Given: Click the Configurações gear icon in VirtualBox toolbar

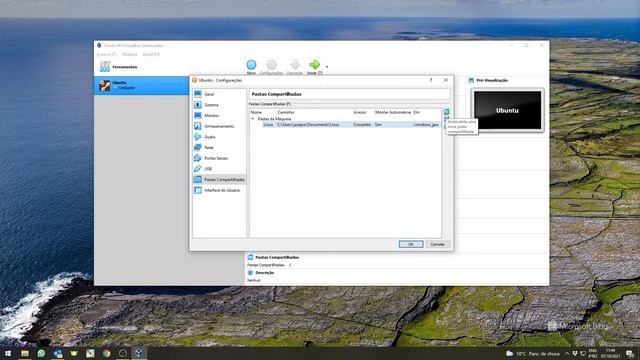Looking at the screenshot, I should click(x=271, y=64).
